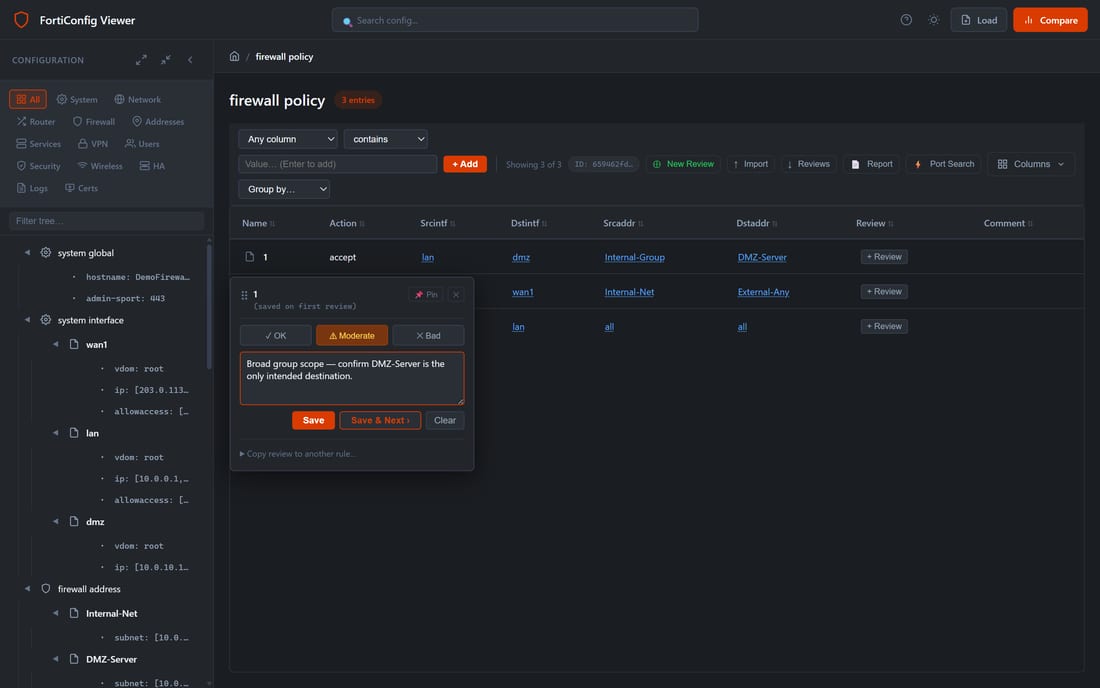Screen dimensions: 1100x688
Task: Select the Addresses category filter
Action: (x=158, y=121)
